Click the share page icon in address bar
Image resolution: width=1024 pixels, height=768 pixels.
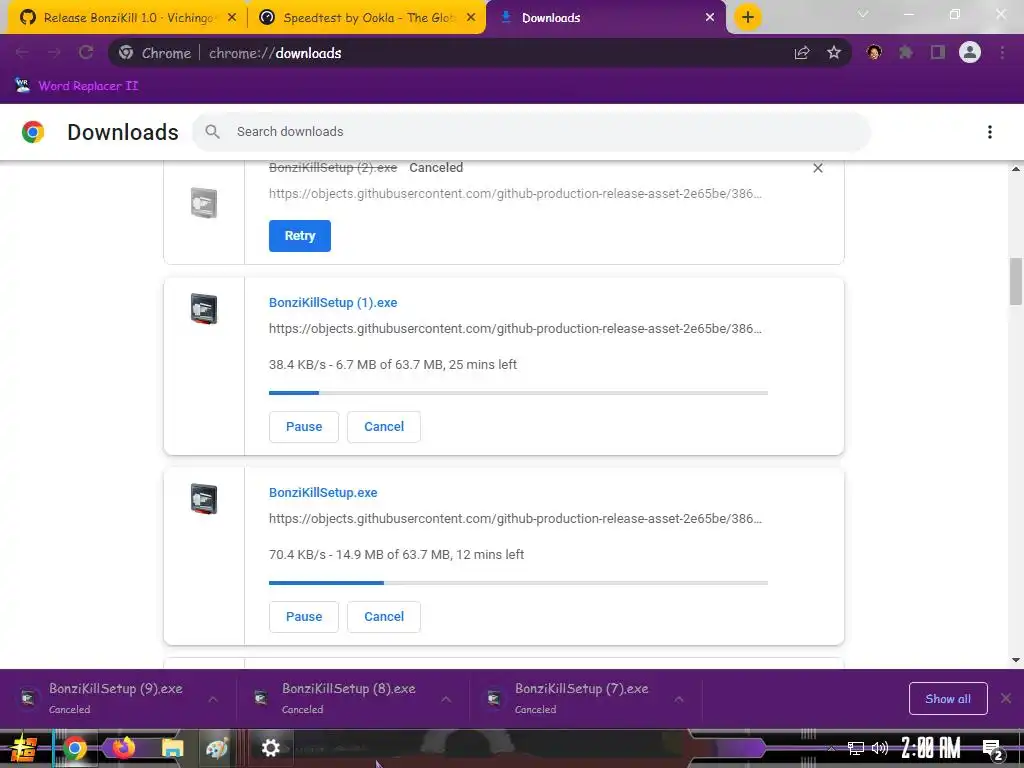(802, 53)
